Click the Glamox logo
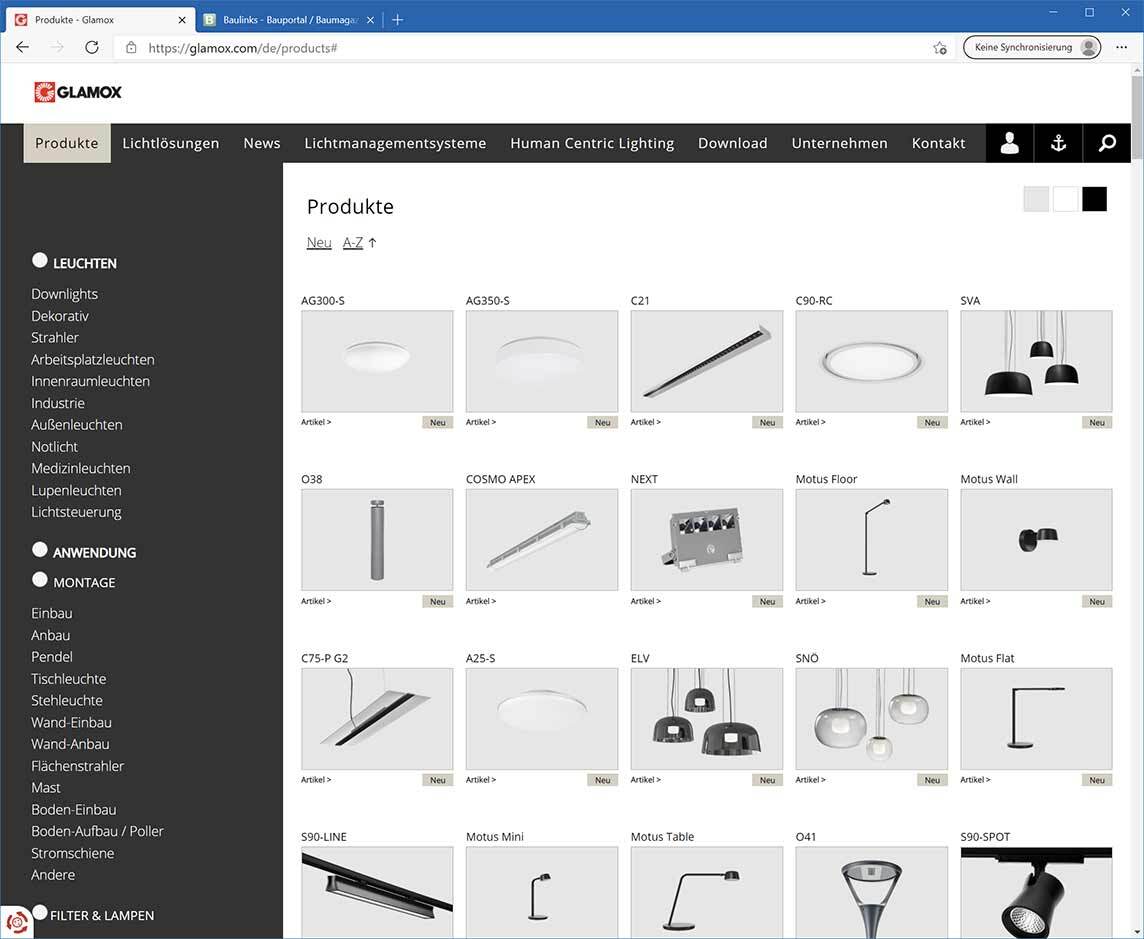1144x939 pixels. [78, 92]
